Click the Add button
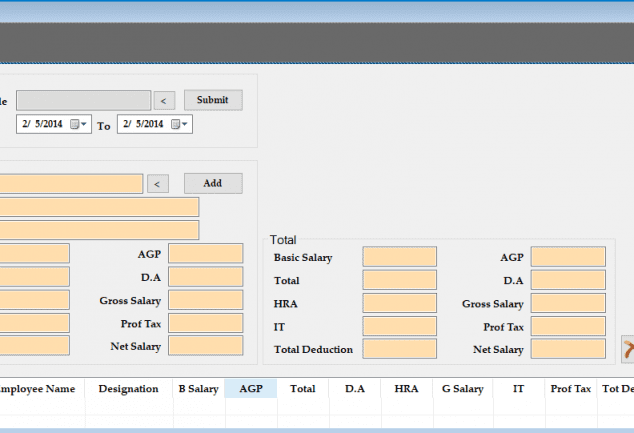This screenshot has height=433, width=634. click(213, 184)
